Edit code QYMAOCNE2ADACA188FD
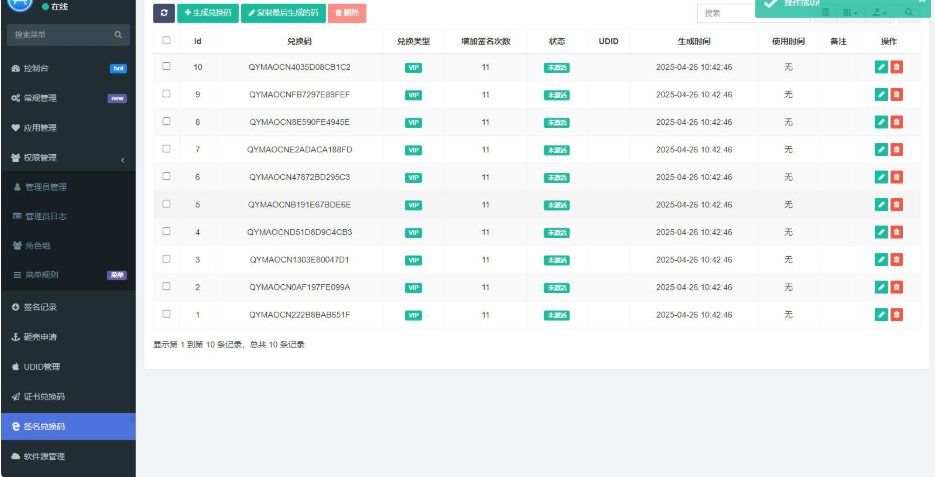The image size is (935, 477). pyautogui.click(x=881, y=149)
